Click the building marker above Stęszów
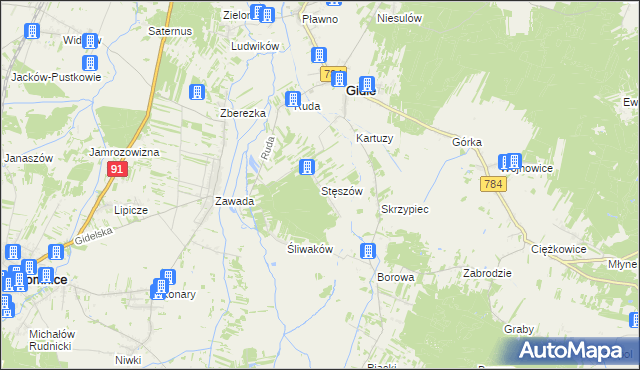 pyautogui.click(x=307, y=167)
